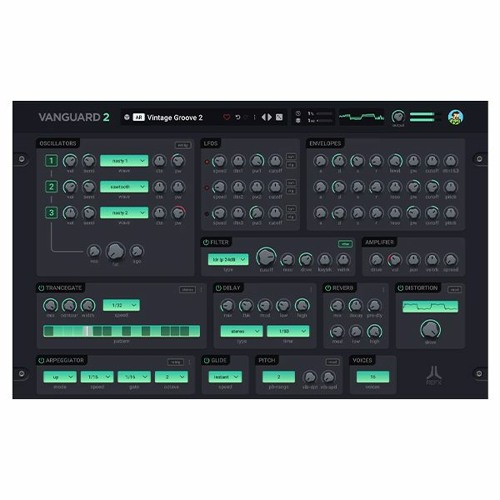Open the Trancegate three-dot options menu
The height and width of the screenshot is (500, 500).
point(201,290)
